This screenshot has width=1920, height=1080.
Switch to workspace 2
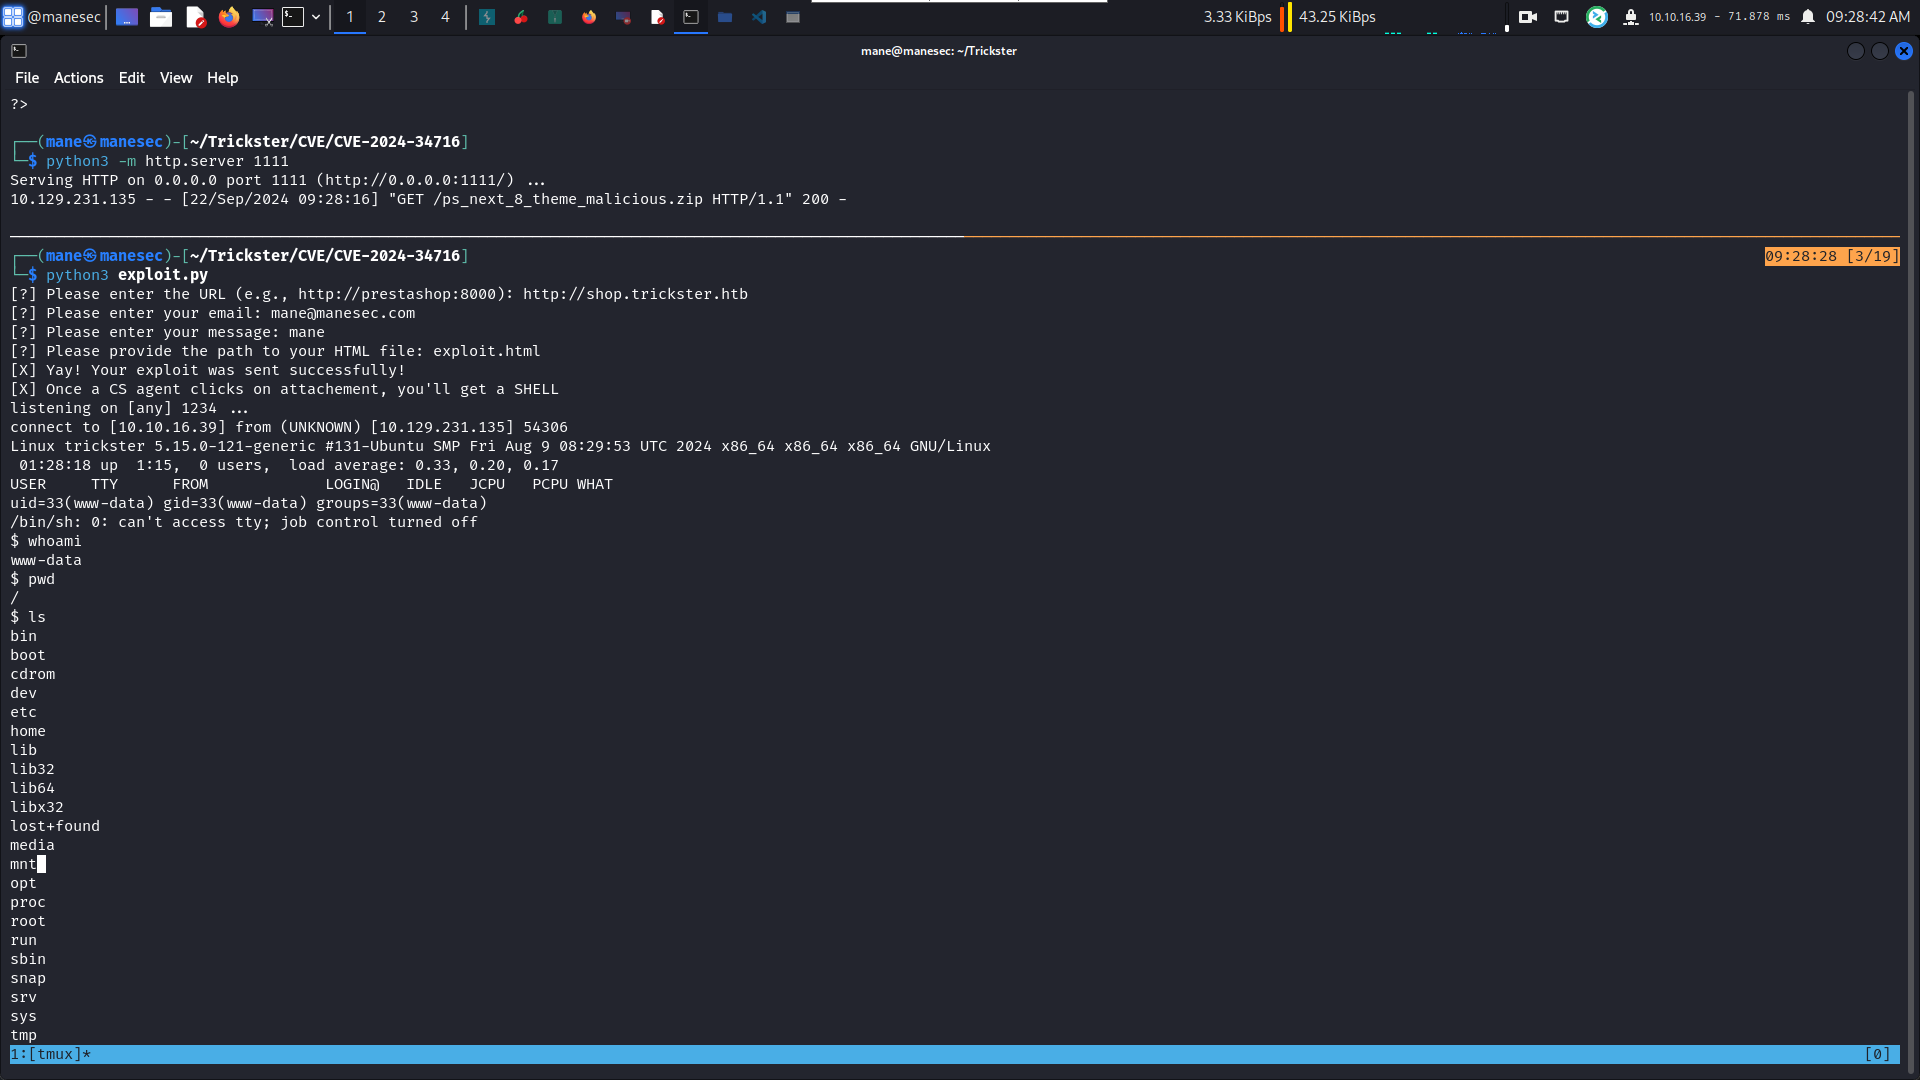[x=382, y=17]
